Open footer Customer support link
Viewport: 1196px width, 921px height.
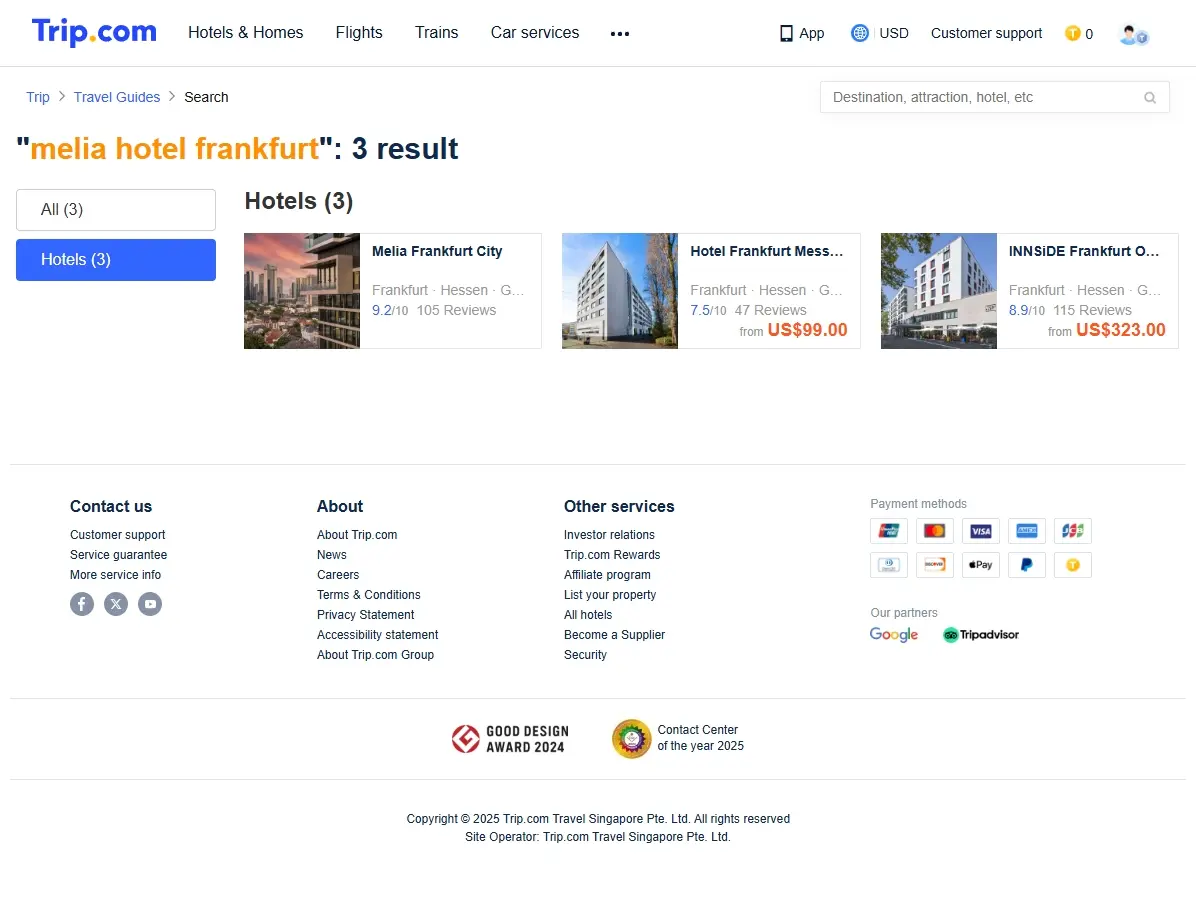pos(117,535)
